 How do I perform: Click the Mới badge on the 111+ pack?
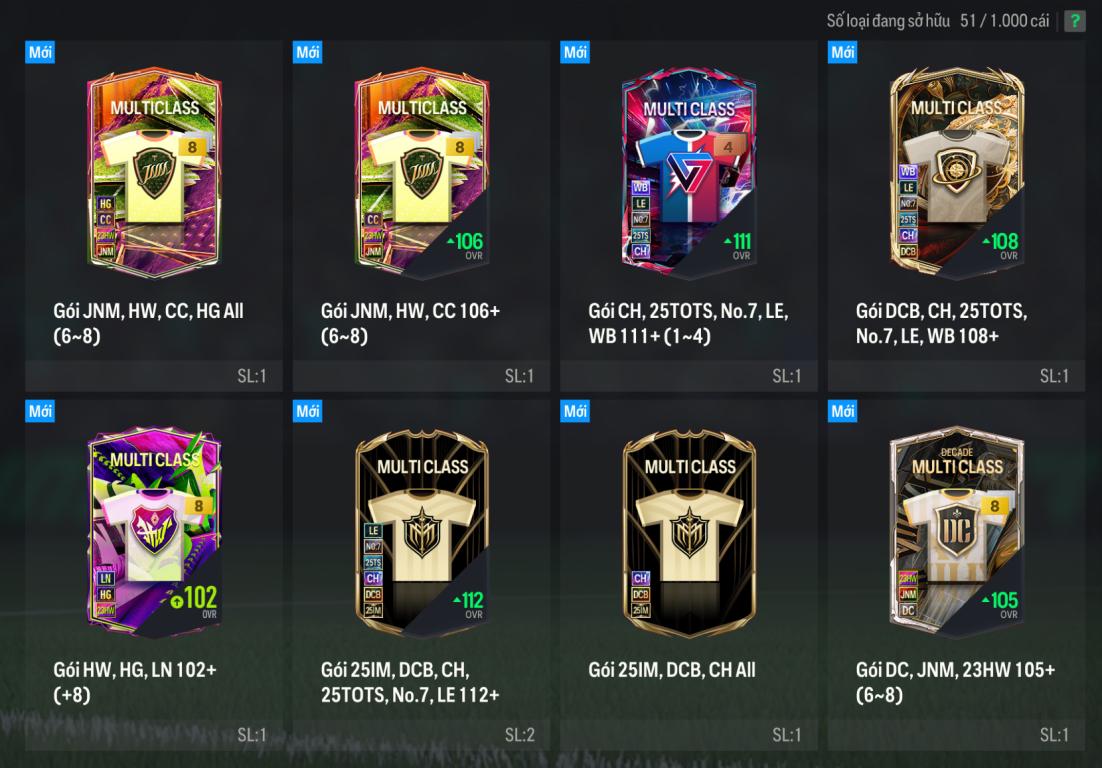point(575,52)
